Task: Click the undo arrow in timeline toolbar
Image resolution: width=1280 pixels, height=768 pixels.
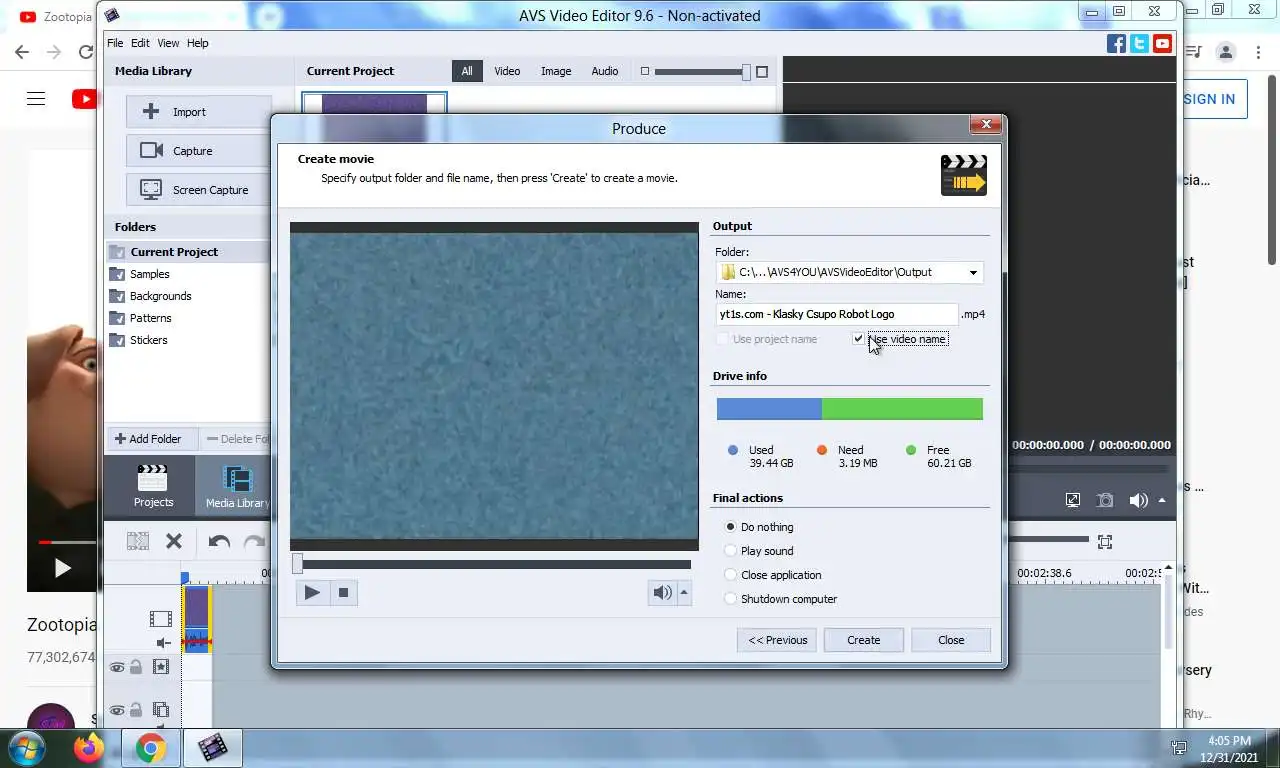Action: (219, 542)
